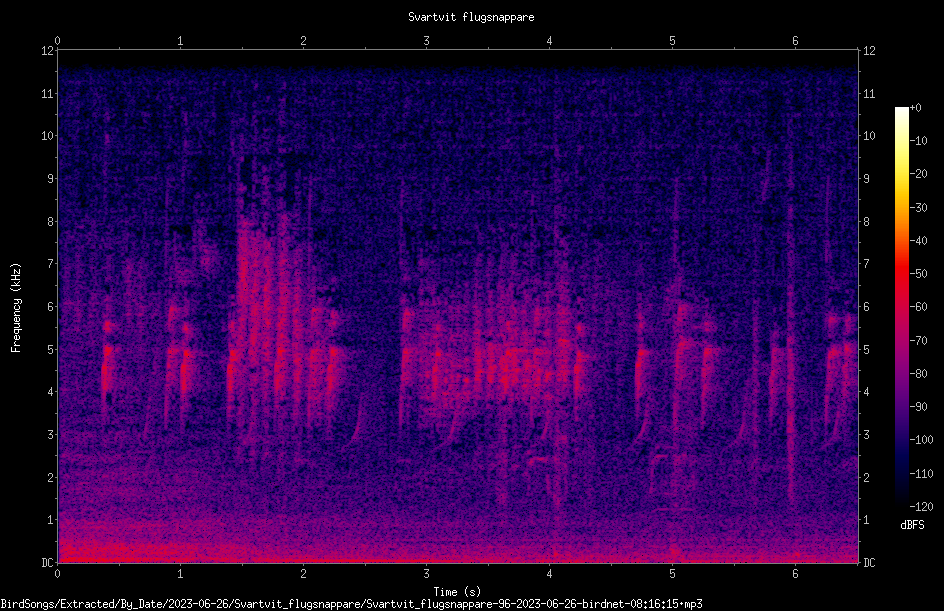Click the 1 kHz label on left frequency axis
This screenshot has height=611, width=944.
tap(51, 520)
